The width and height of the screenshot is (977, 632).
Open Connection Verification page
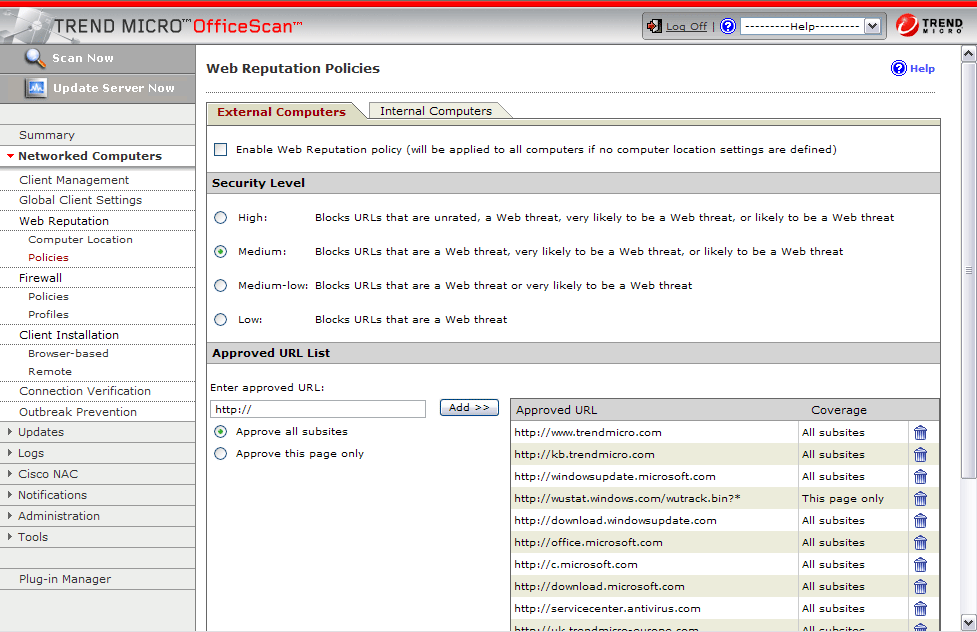pyautogui.click(x=85, y=391)
